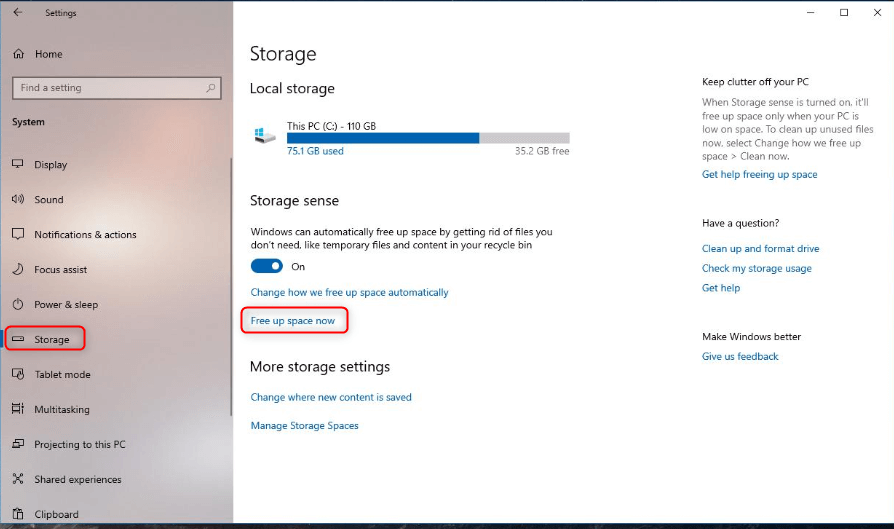Viewport: 894px width, 529px height.
Task: Click the Home icon in sidebar
Action: [17, 54]
